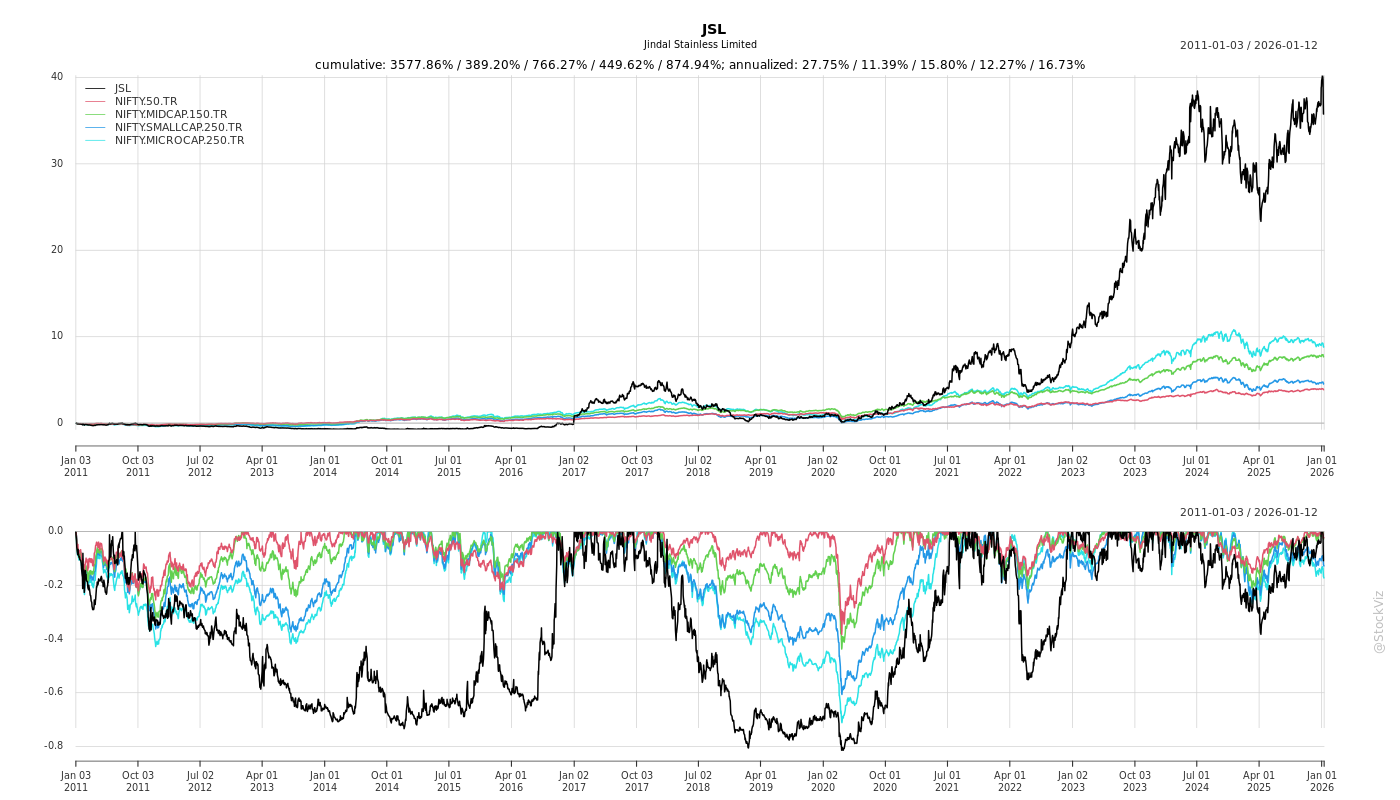Click Jan 02 2020 on upper x-axis

pos(823,466)
